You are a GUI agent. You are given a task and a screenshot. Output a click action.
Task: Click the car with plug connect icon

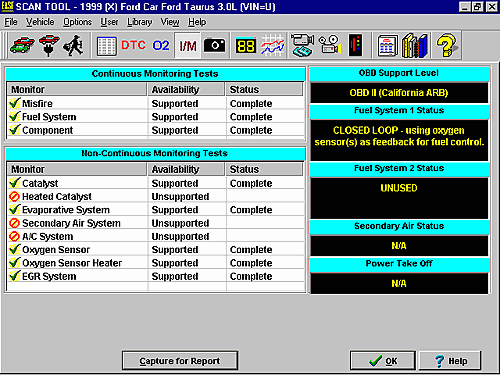click(x=49, y=45)
